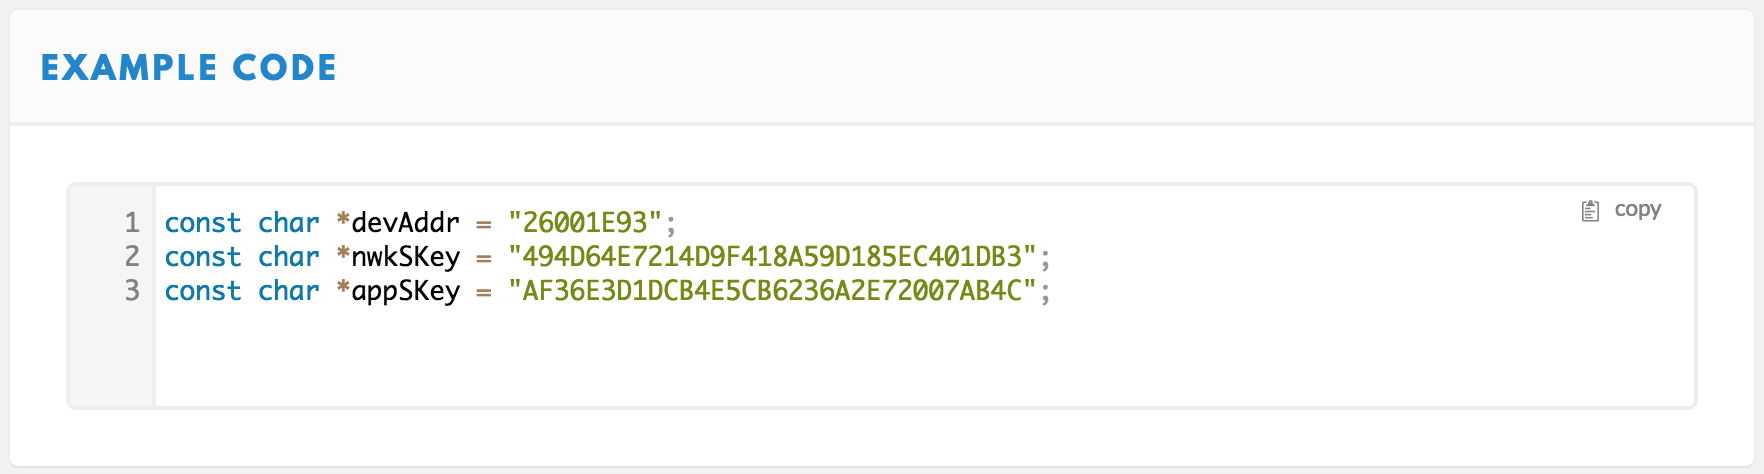Click the "26001E93" string value
1764x474 pixels.
coord(585,222)
